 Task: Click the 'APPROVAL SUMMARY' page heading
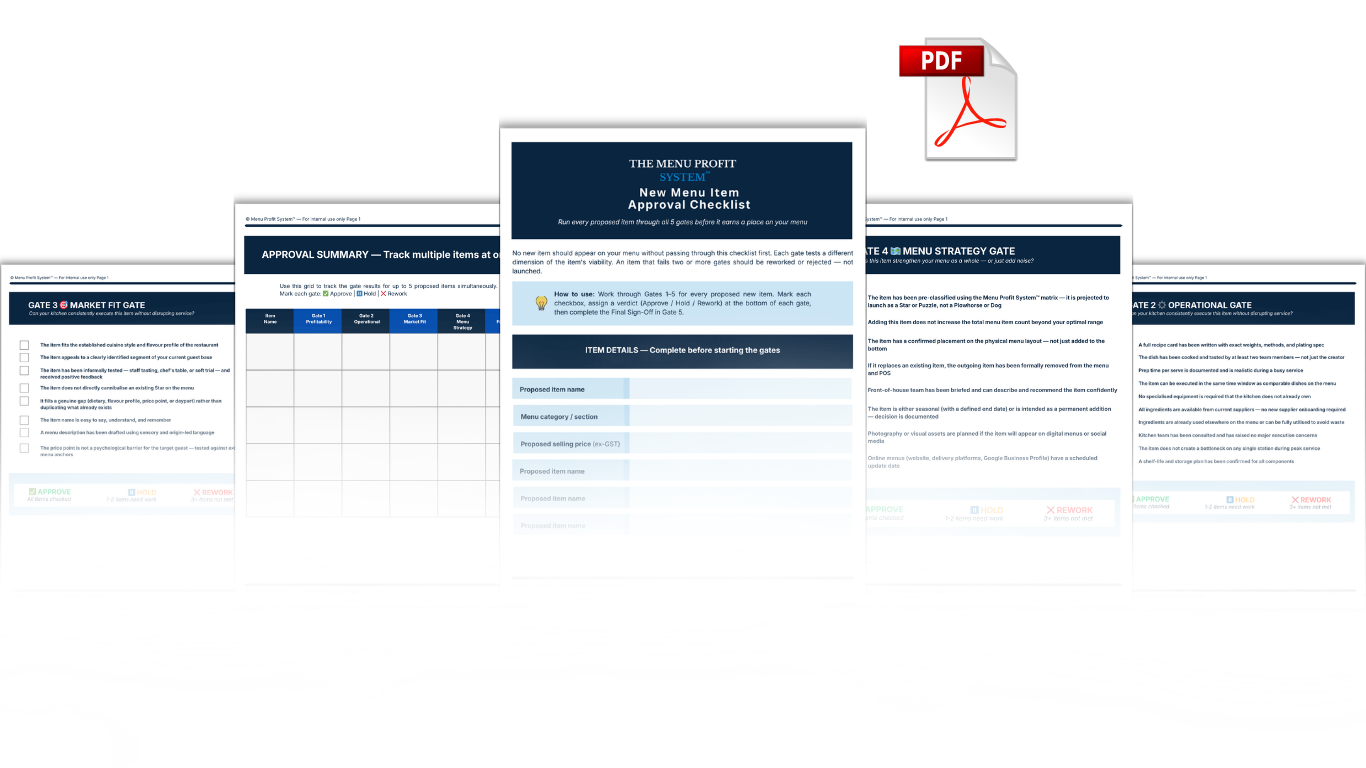(381, 255)
